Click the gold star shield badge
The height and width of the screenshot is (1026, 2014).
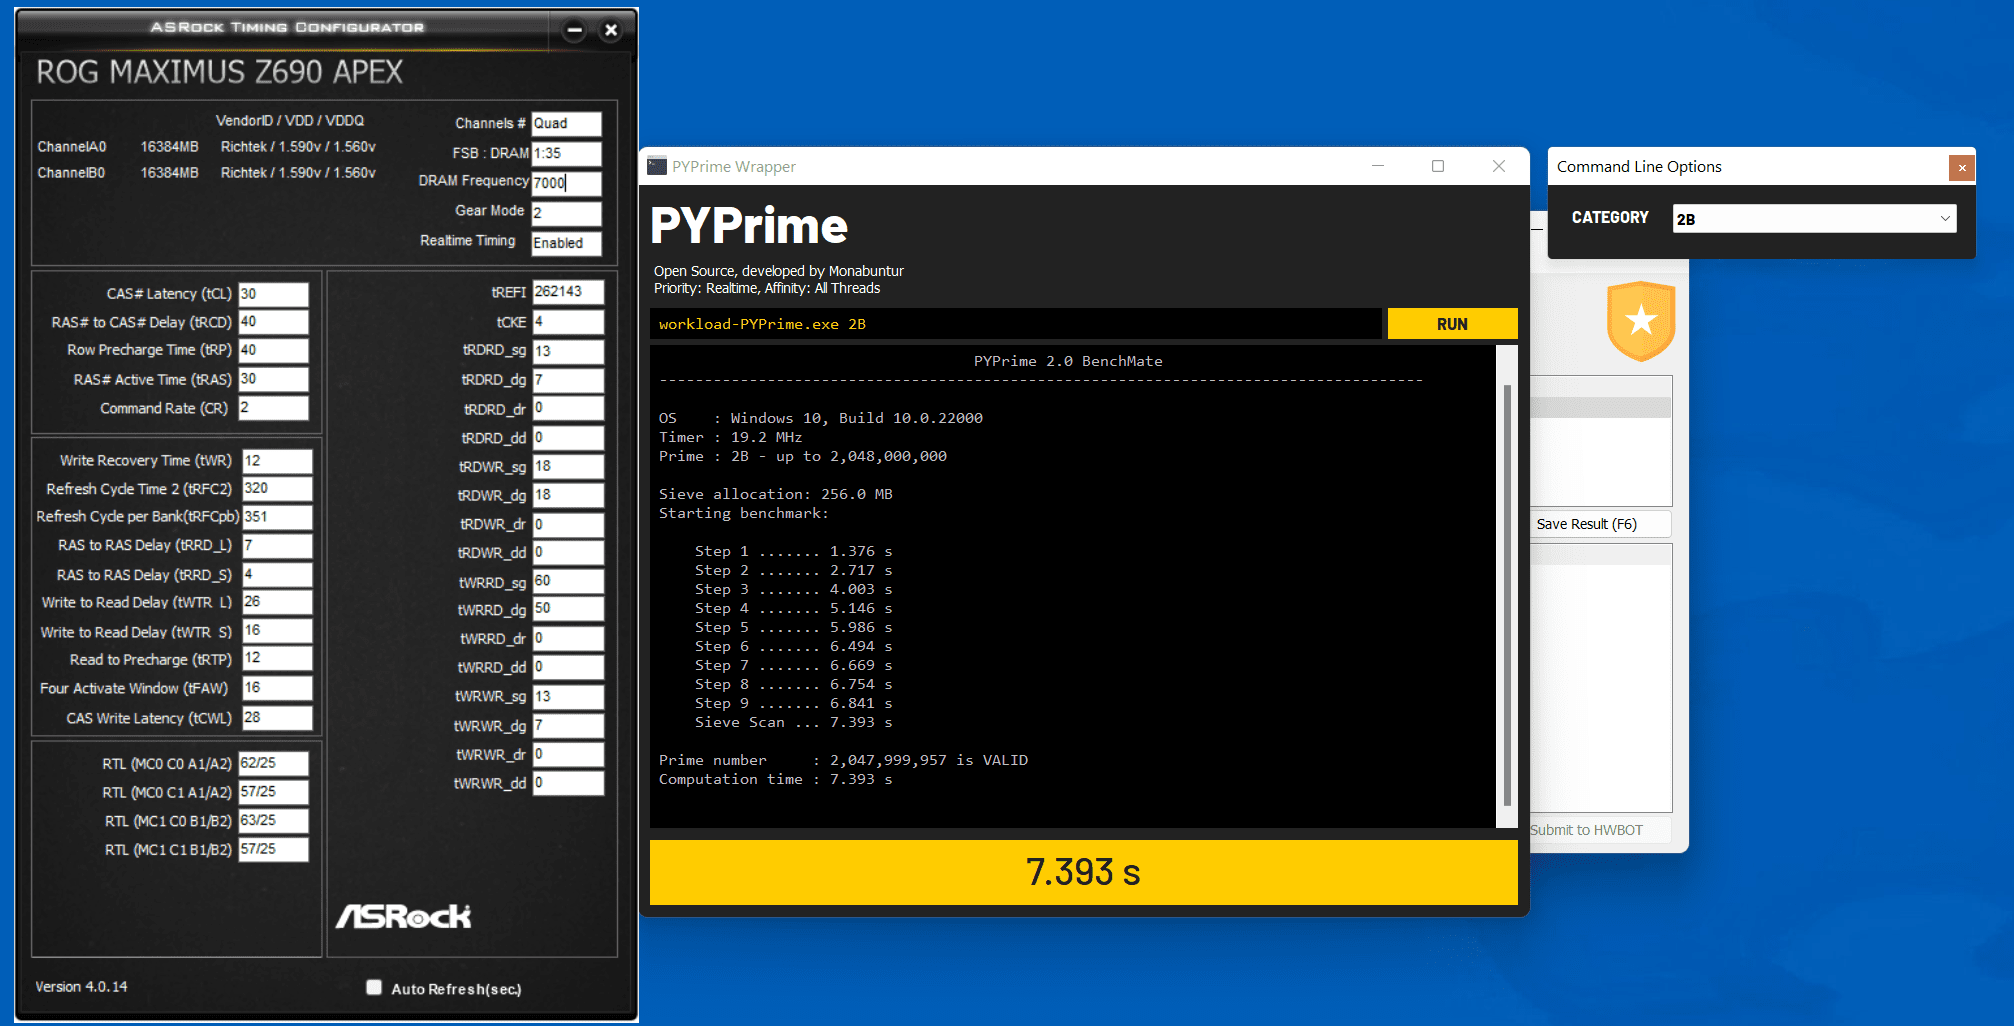coord(1641,321)
